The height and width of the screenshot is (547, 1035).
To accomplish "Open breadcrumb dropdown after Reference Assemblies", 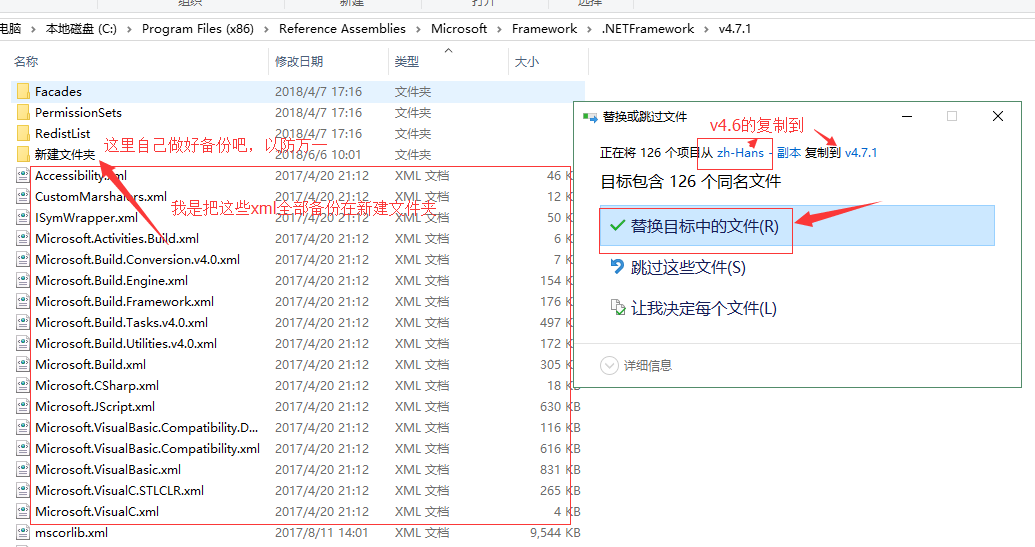I will click(x=418, y=29).
